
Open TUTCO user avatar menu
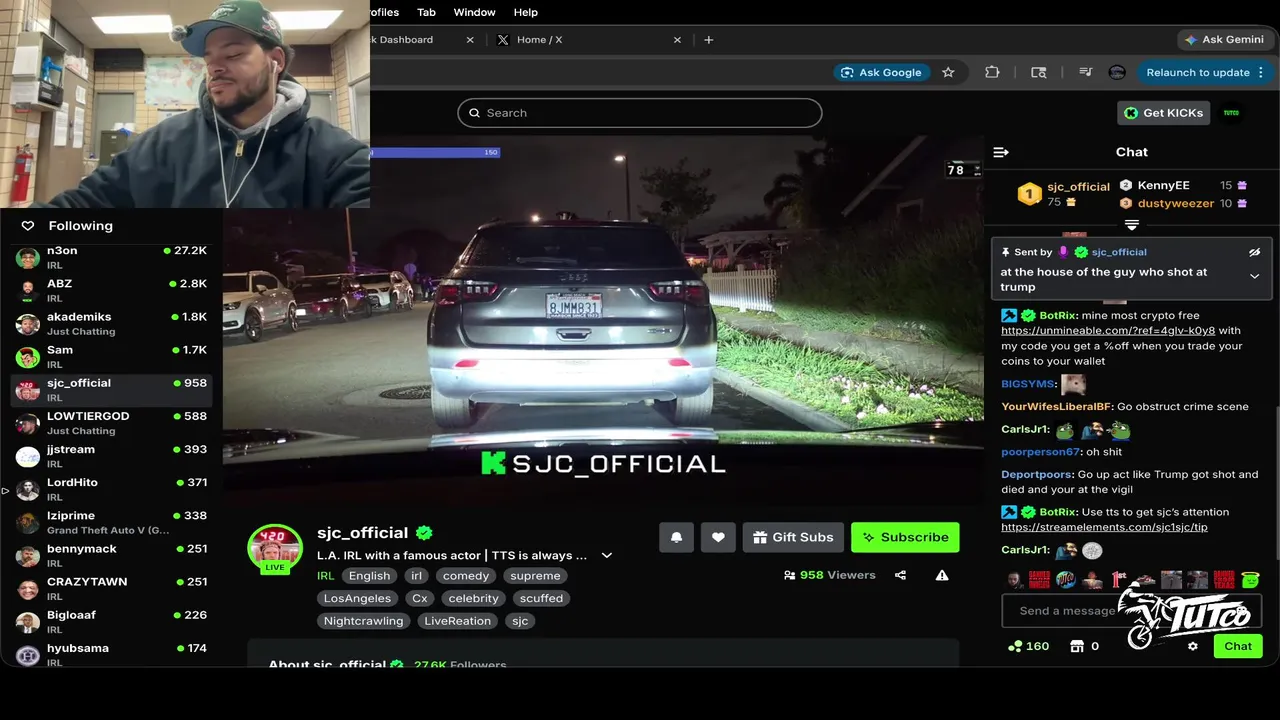(x=1232, y=113)
